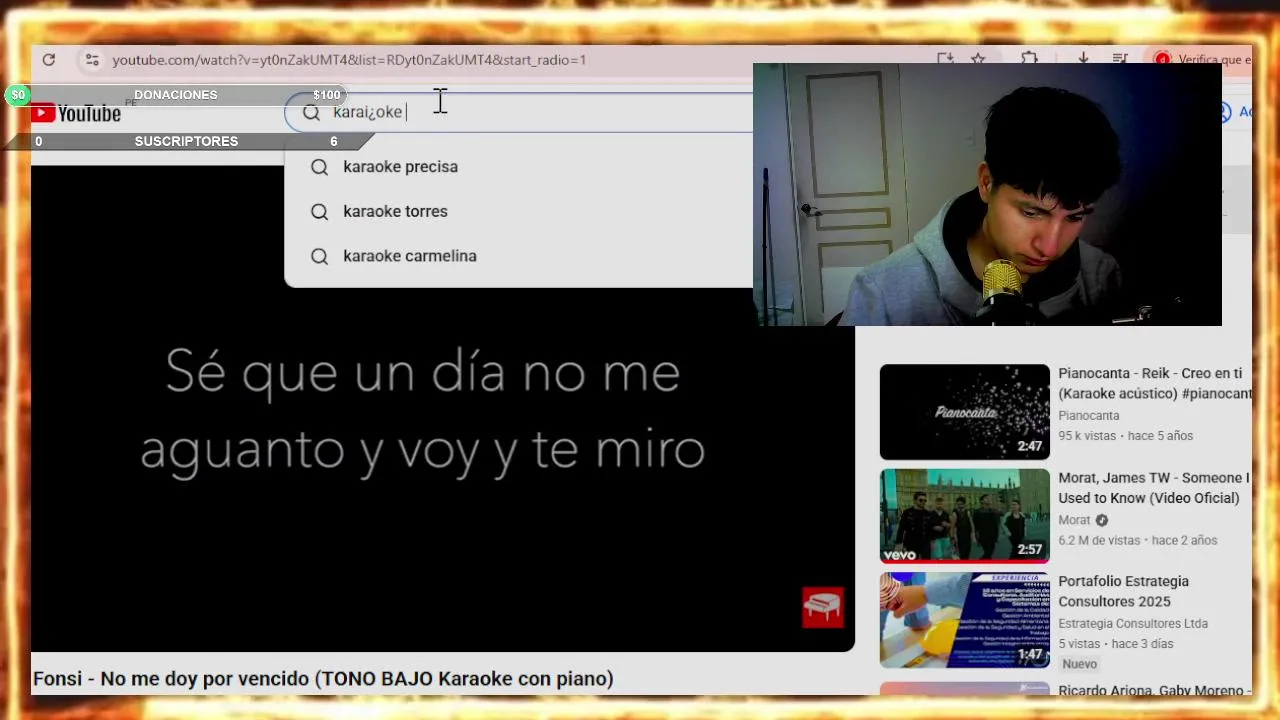This screenshot has width=1280, height=720.
Task: Reload the page with the browser refresh icon
Action: point(48,60)
